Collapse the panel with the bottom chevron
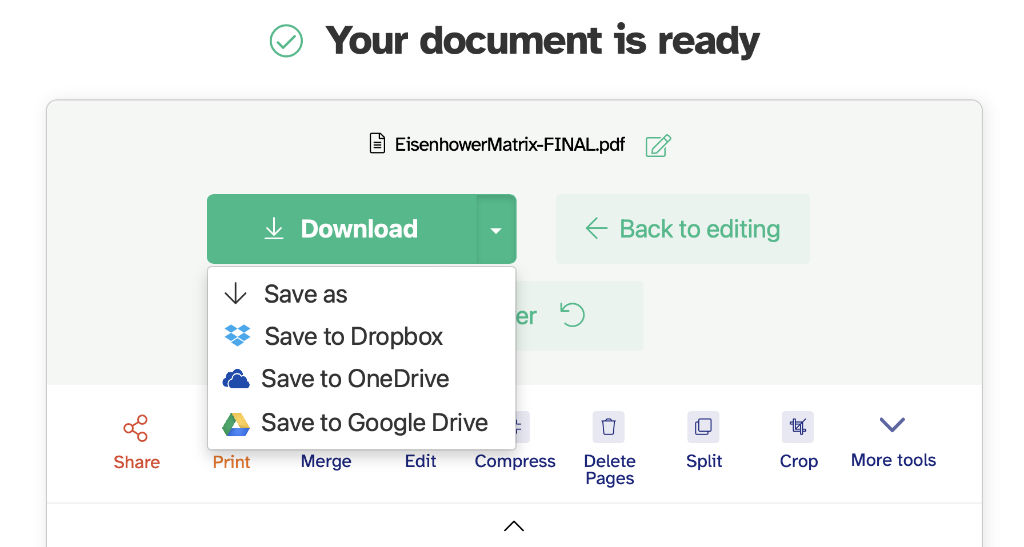The width and height of the screenshot is (1024, 547). (x=514, y=526)
